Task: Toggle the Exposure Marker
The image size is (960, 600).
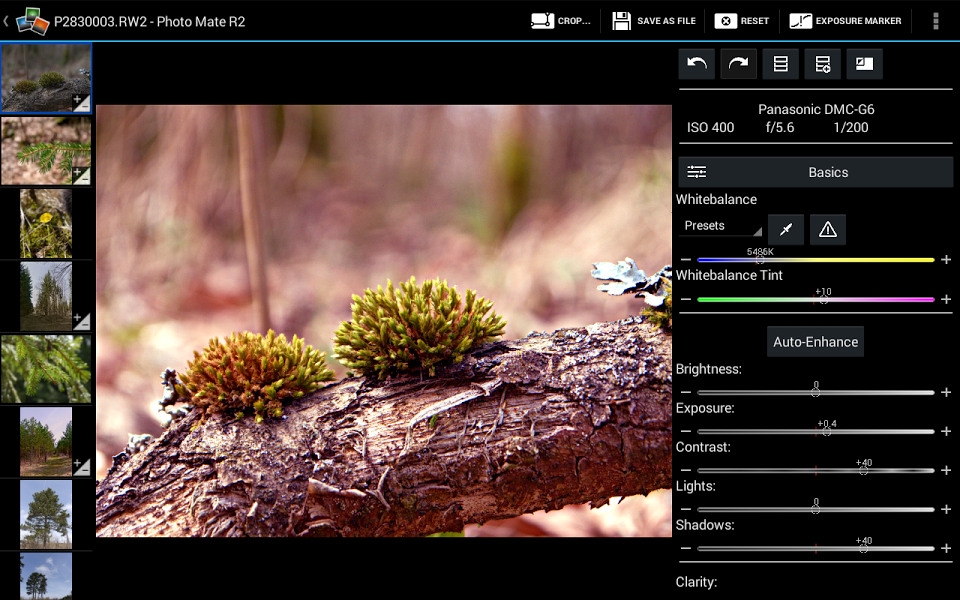Action: [x=845, y=21]
